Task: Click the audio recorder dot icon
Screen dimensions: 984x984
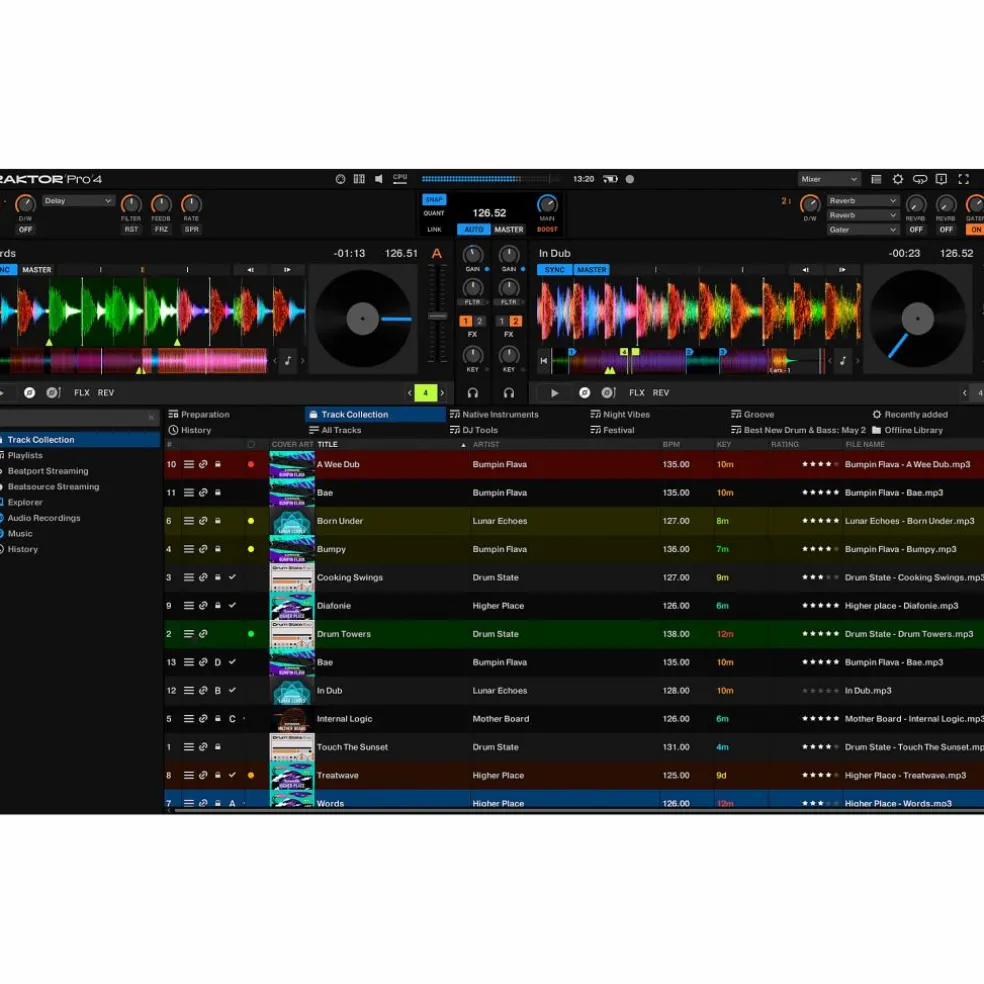Action: [629, 179]
